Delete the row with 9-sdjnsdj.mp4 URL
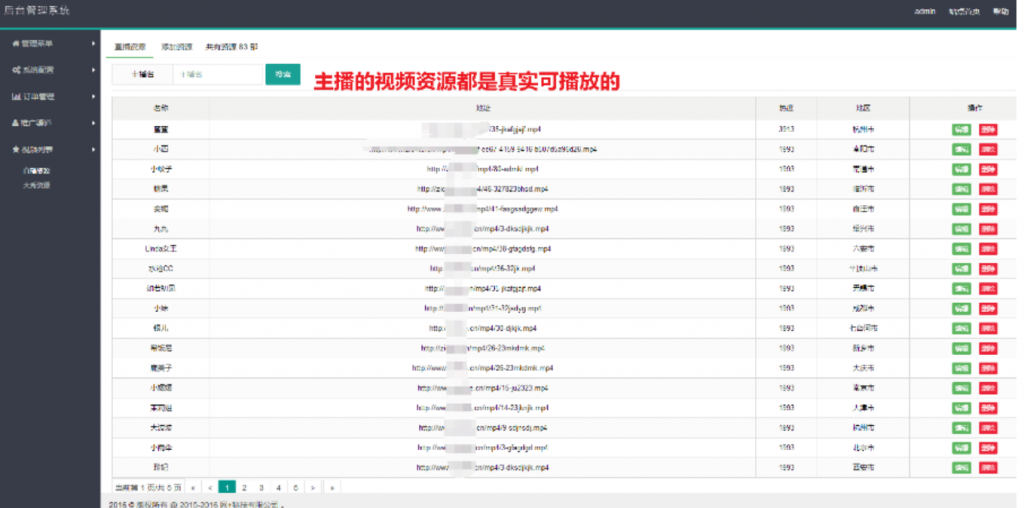This screenshot has height=508, width=1024. coord(988,428)
